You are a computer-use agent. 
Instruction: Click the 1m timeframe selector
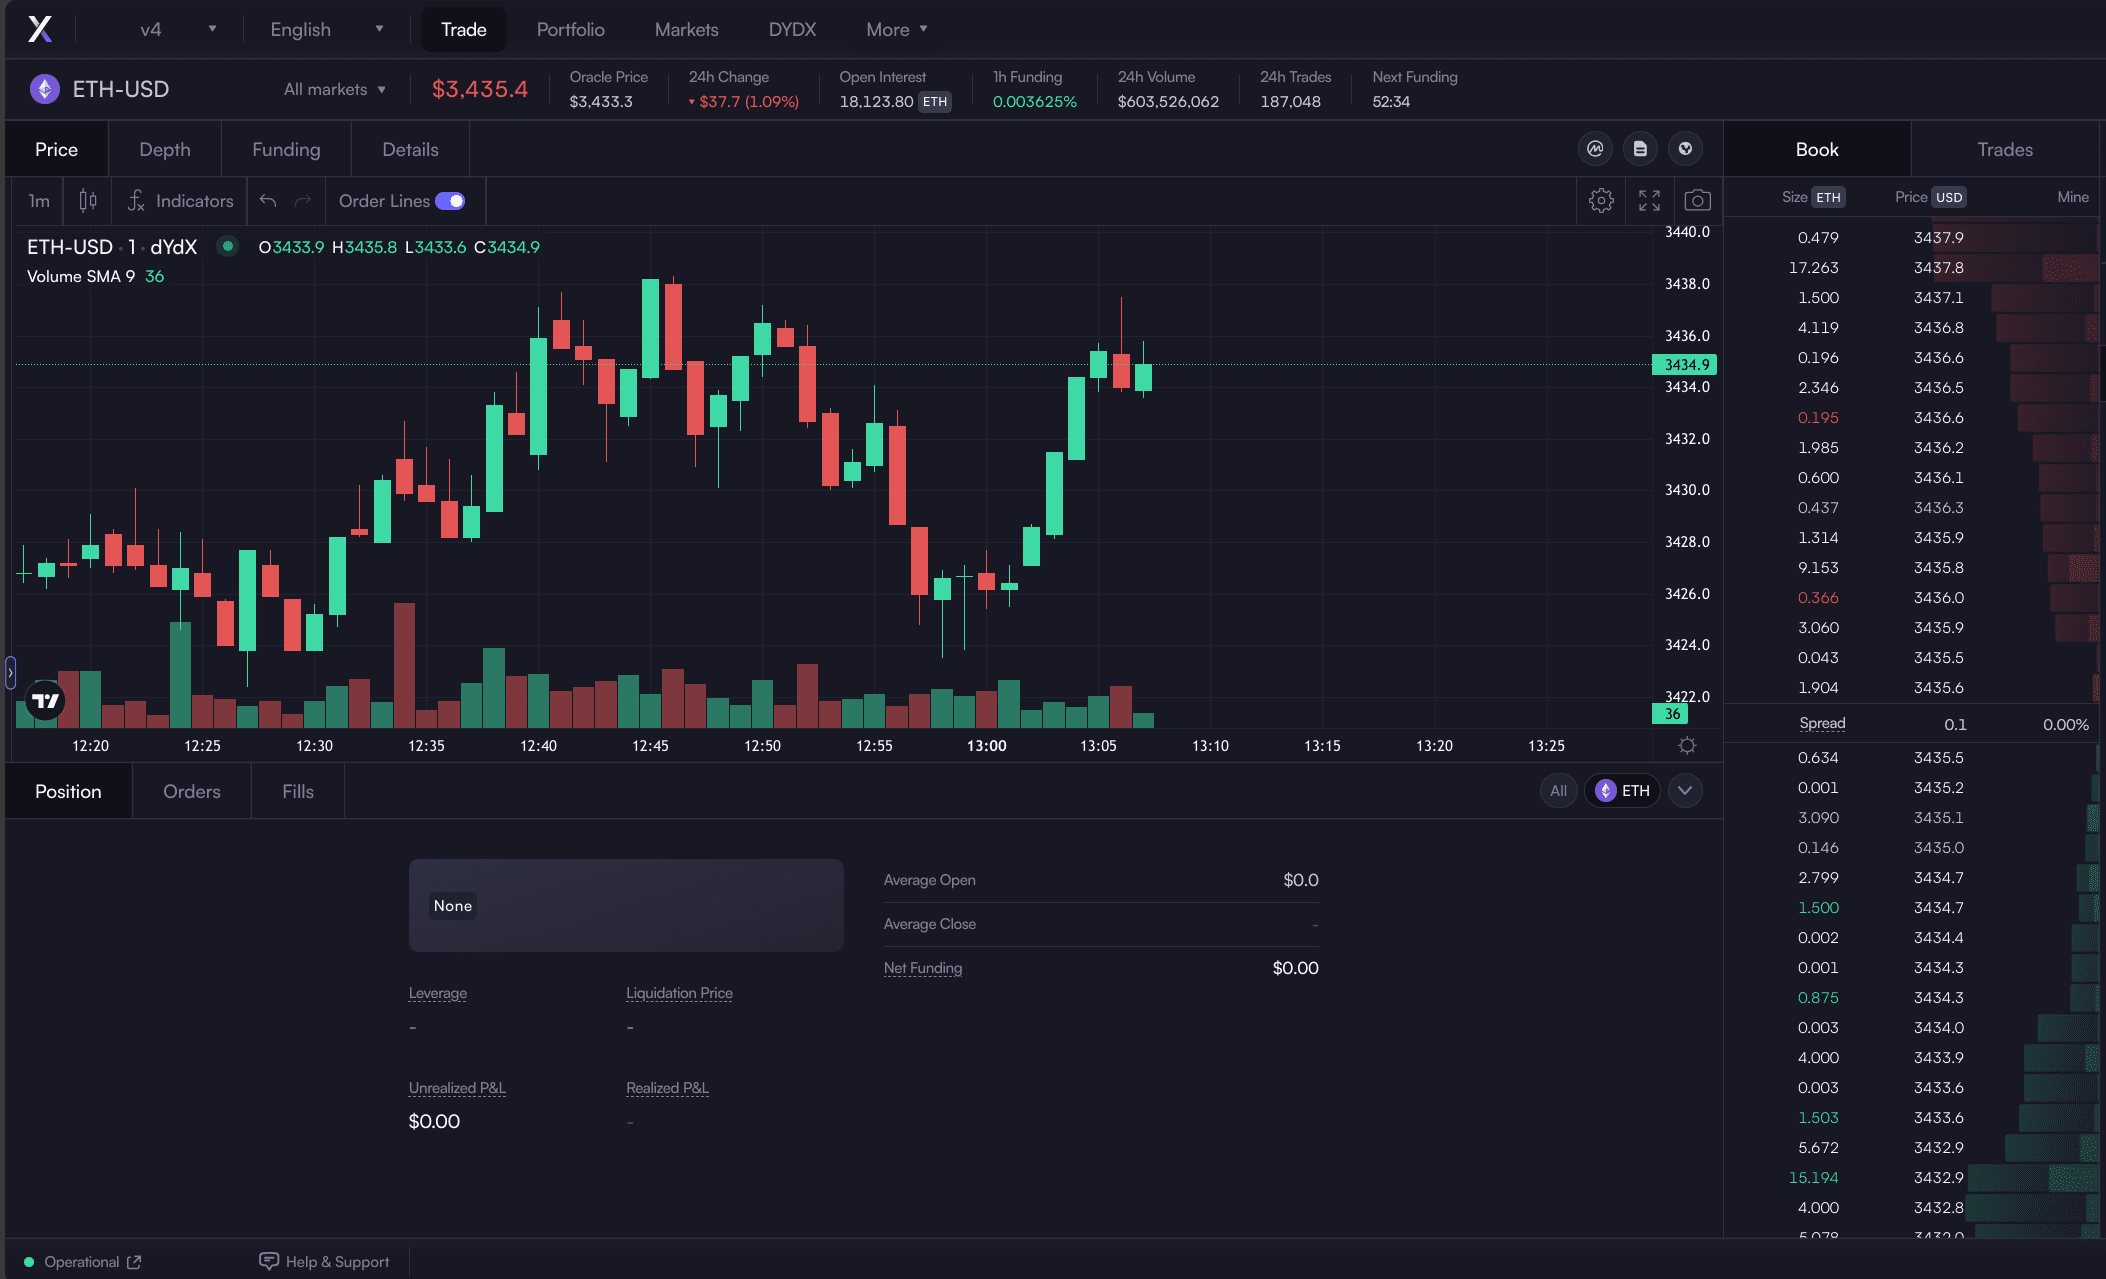coord(38,200)
